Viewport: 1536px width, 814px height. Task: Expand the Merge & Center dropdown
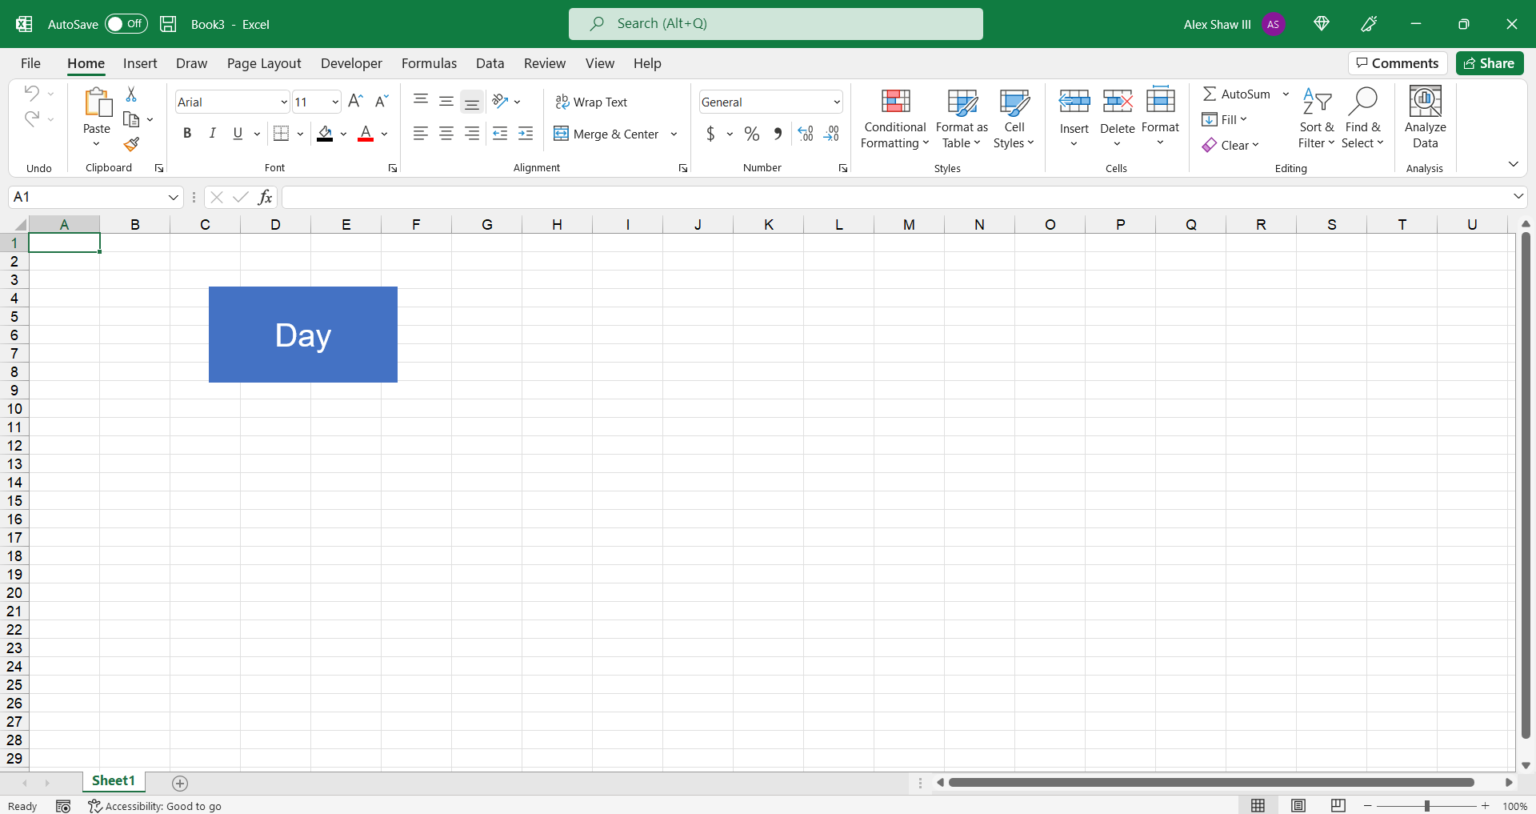pos(673,133)
